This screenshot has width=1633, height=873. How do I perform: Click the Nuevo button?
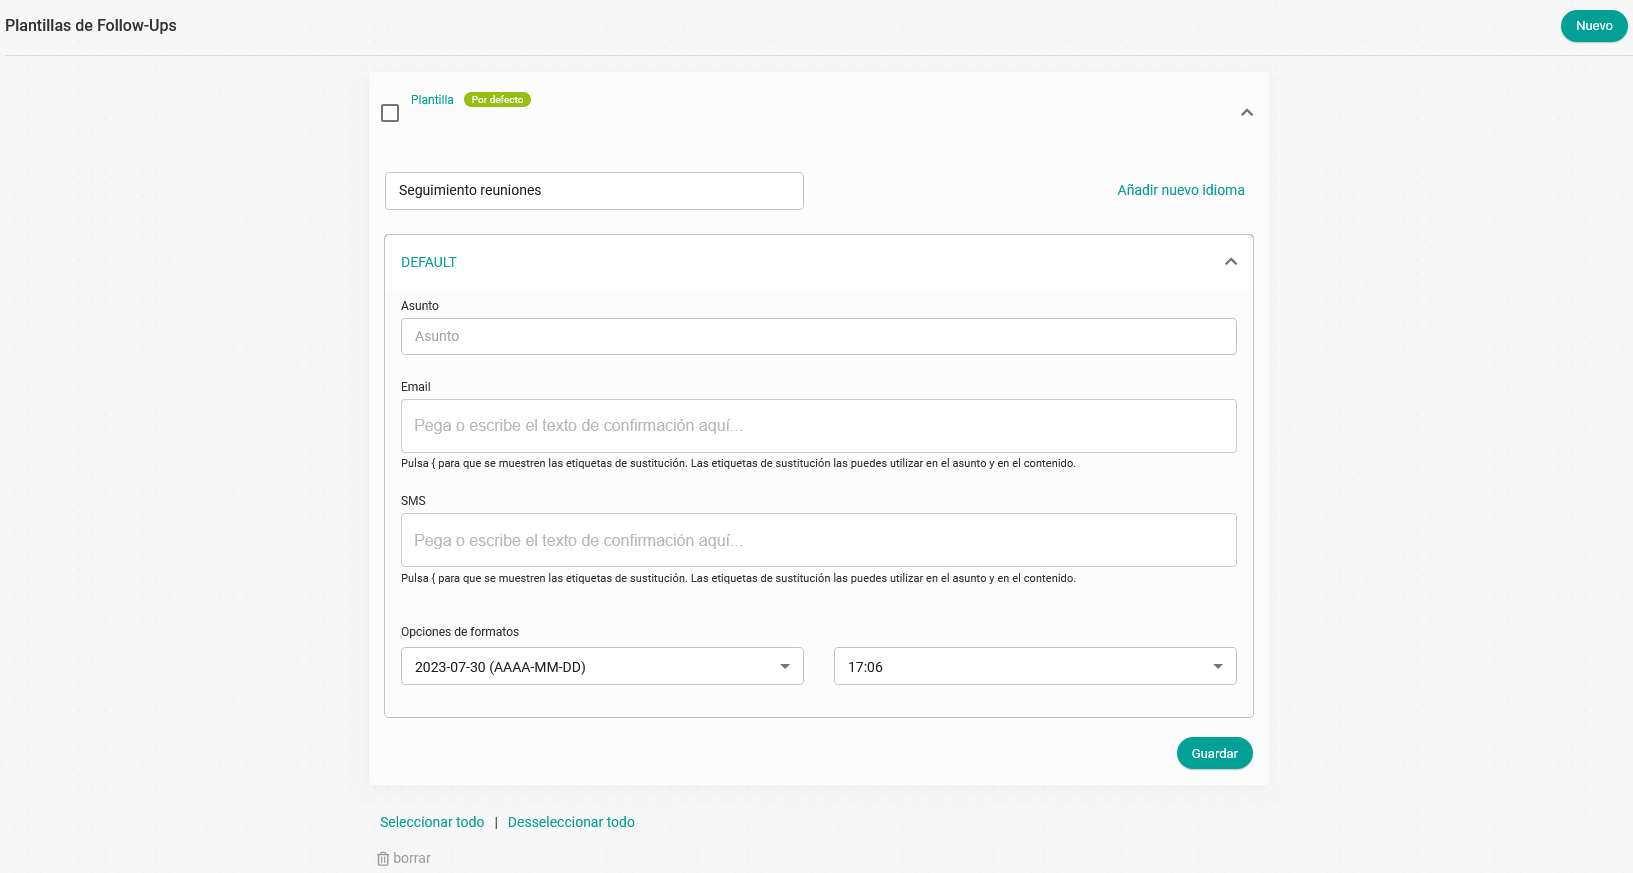click(x=1593, y=26)
